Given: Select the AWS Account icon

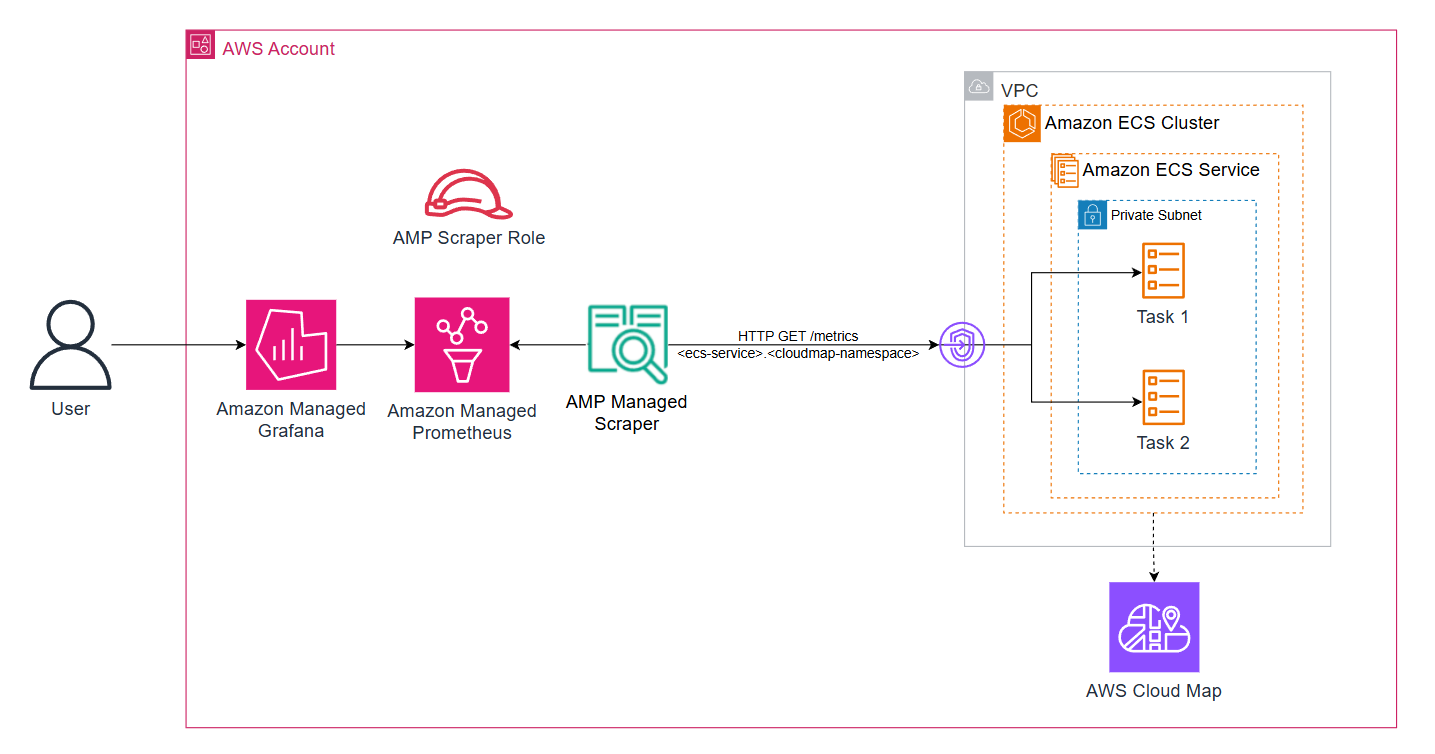Looking at the screenshot, I should click(198, 44).
